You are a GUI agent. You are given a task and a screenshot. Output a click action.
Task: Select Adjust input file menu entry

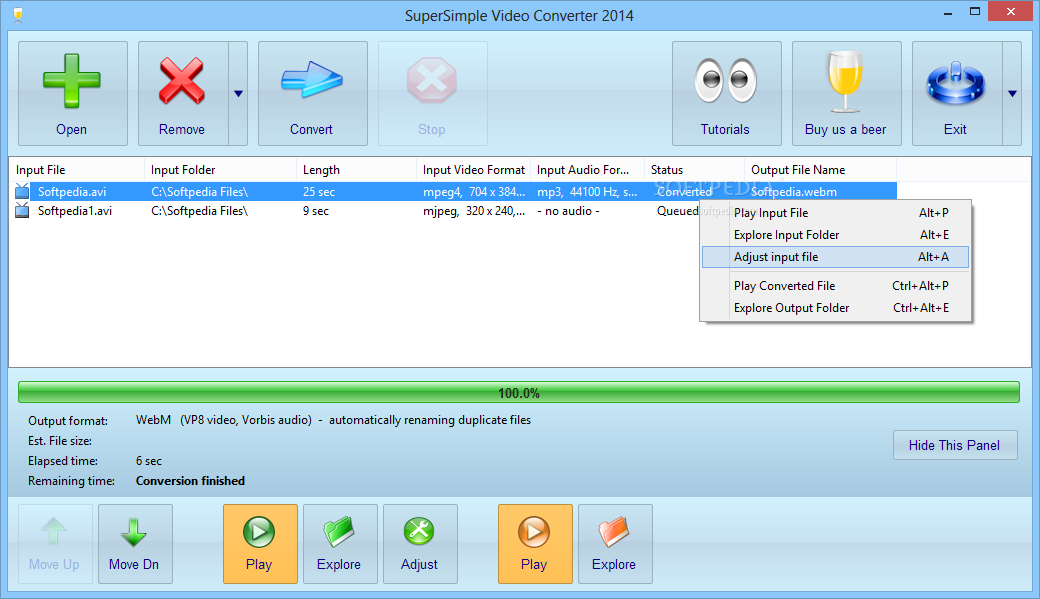(x=835, y=257)
